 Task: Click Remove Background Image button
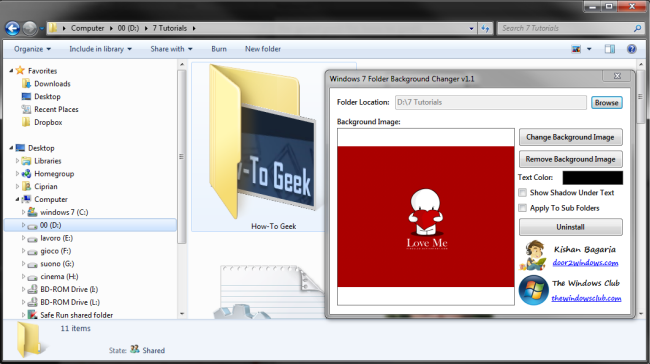point(570,159)
